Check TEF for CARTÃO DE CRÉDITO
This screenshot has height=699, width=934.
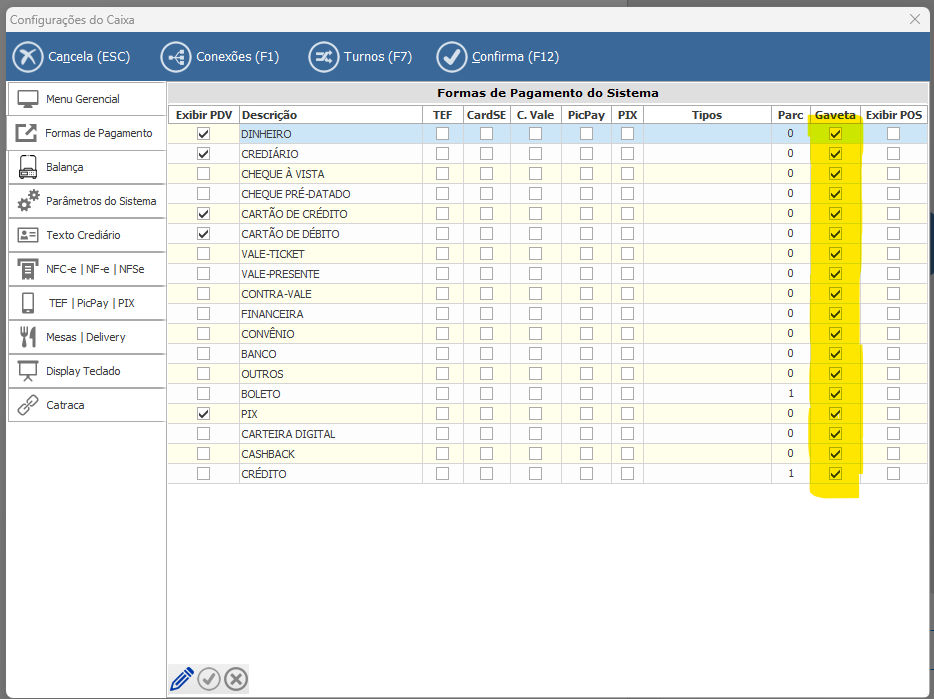click(442, 214)
